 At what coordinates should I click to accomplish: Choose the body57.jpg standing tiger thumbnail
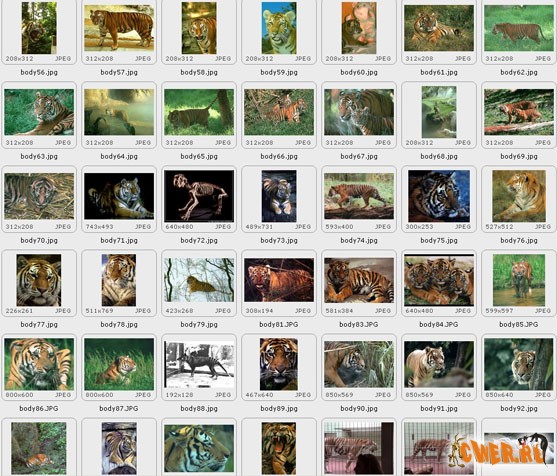[x=119, y=28]
